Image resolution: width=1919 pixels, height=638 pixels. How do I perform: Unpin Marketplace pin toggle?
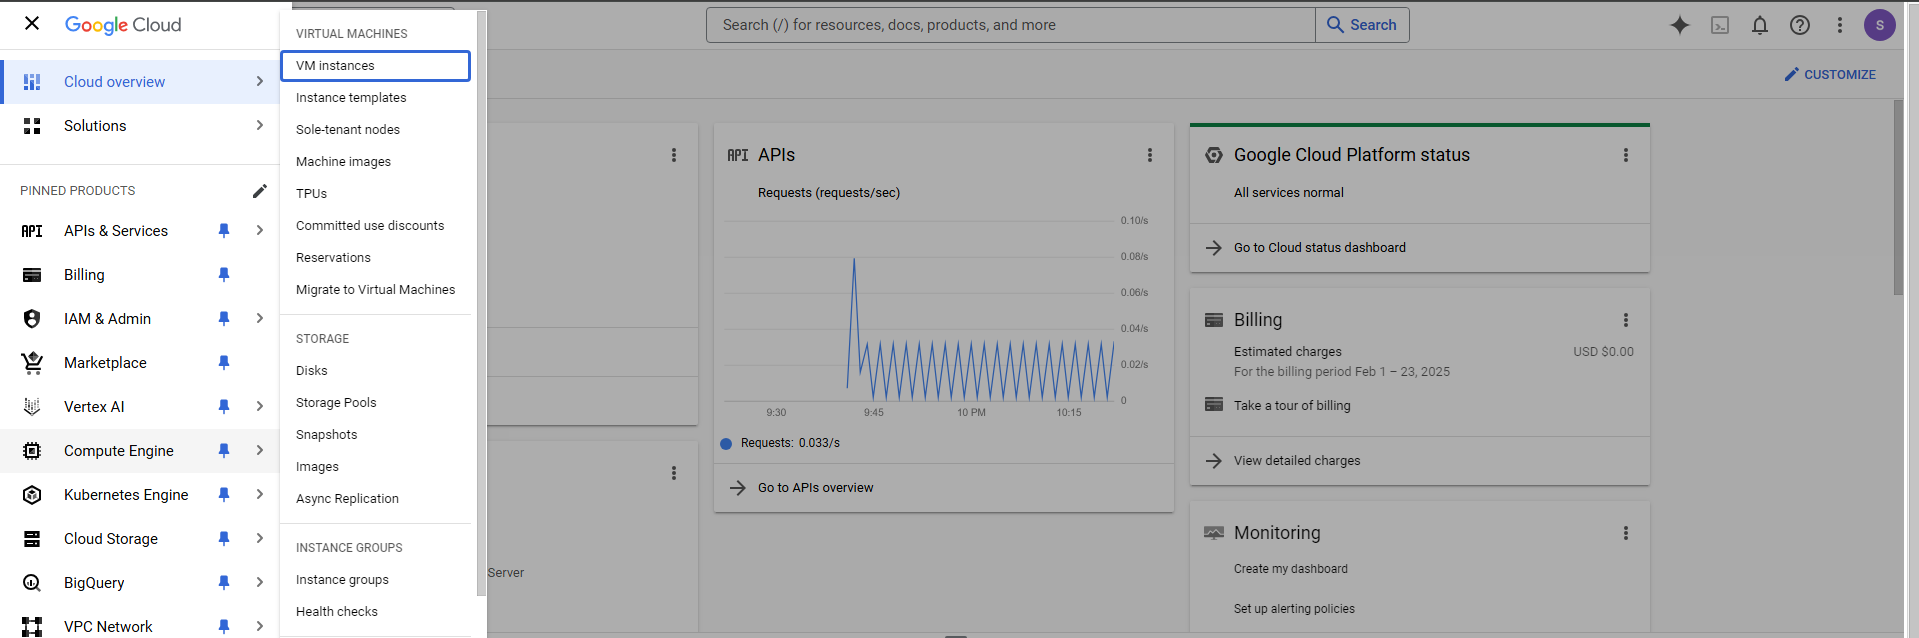(224, 363)
